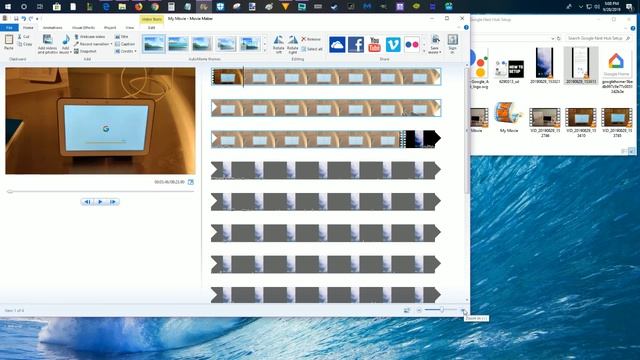Expand the Share services gallery
640x360 pixels.
424,51
